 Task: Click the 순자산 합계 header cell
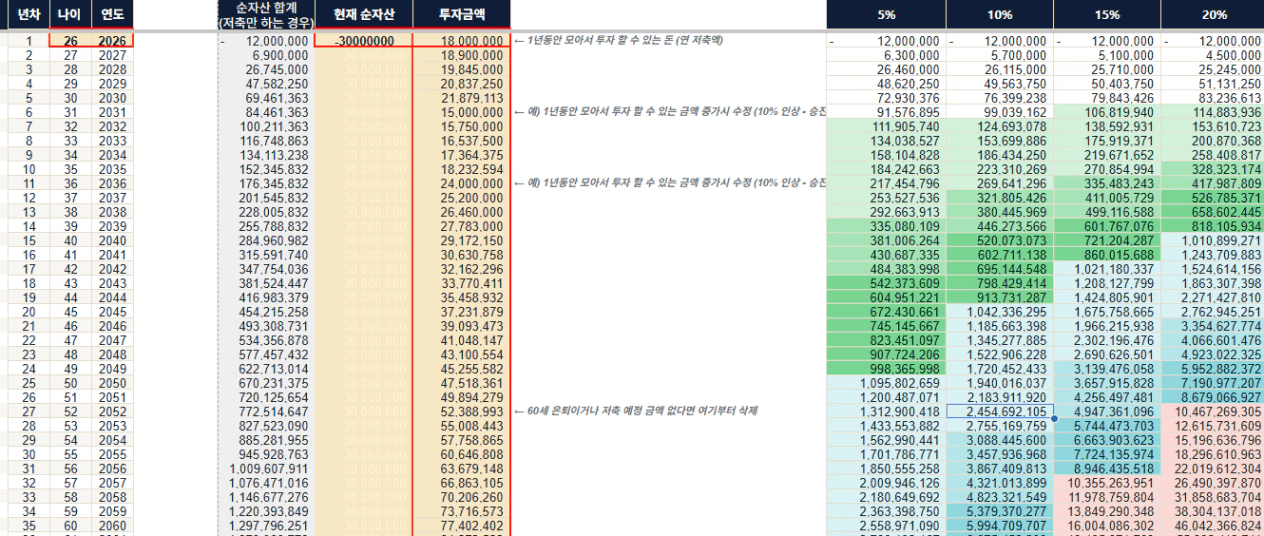(265, 14)
